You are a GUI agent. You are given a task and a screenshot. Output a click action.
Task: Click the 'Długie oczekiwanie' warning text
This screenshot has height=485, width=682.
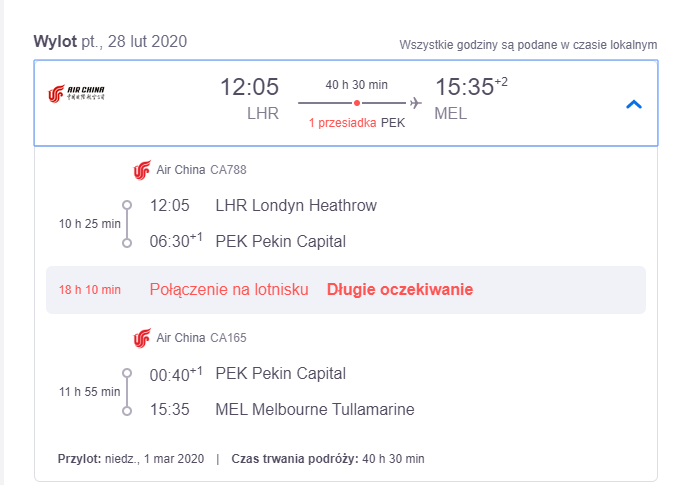click(x=400, y=290)
